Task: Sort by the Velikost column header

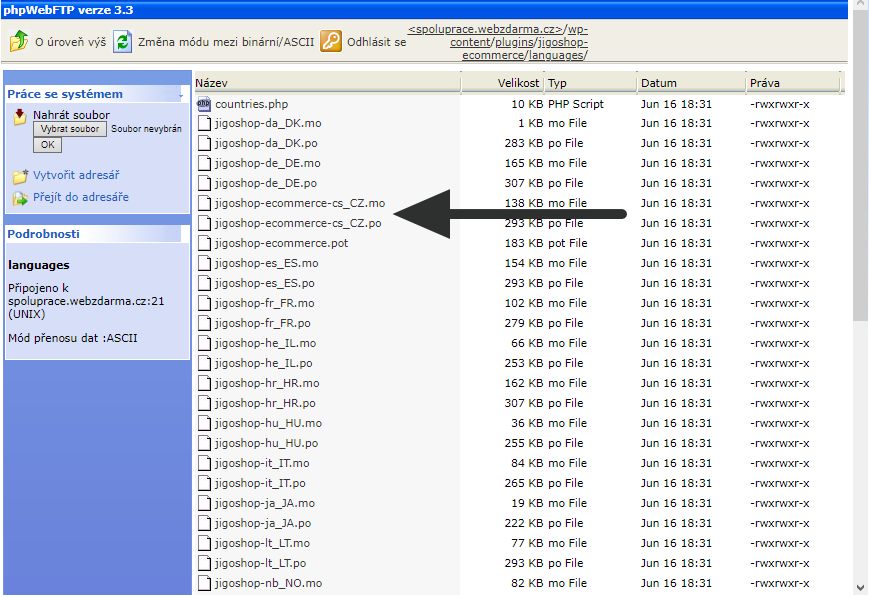Action: point(503,83)
